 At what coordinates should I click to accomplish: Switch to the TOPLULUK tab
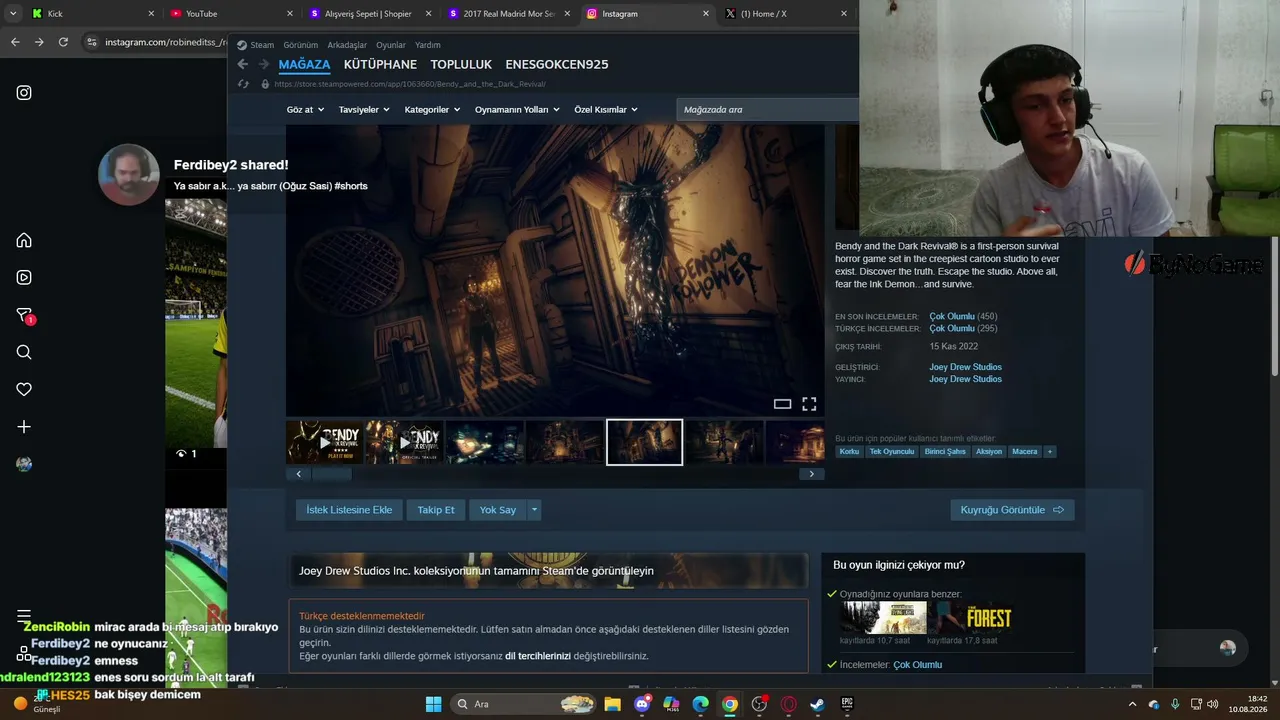[461, 64]
